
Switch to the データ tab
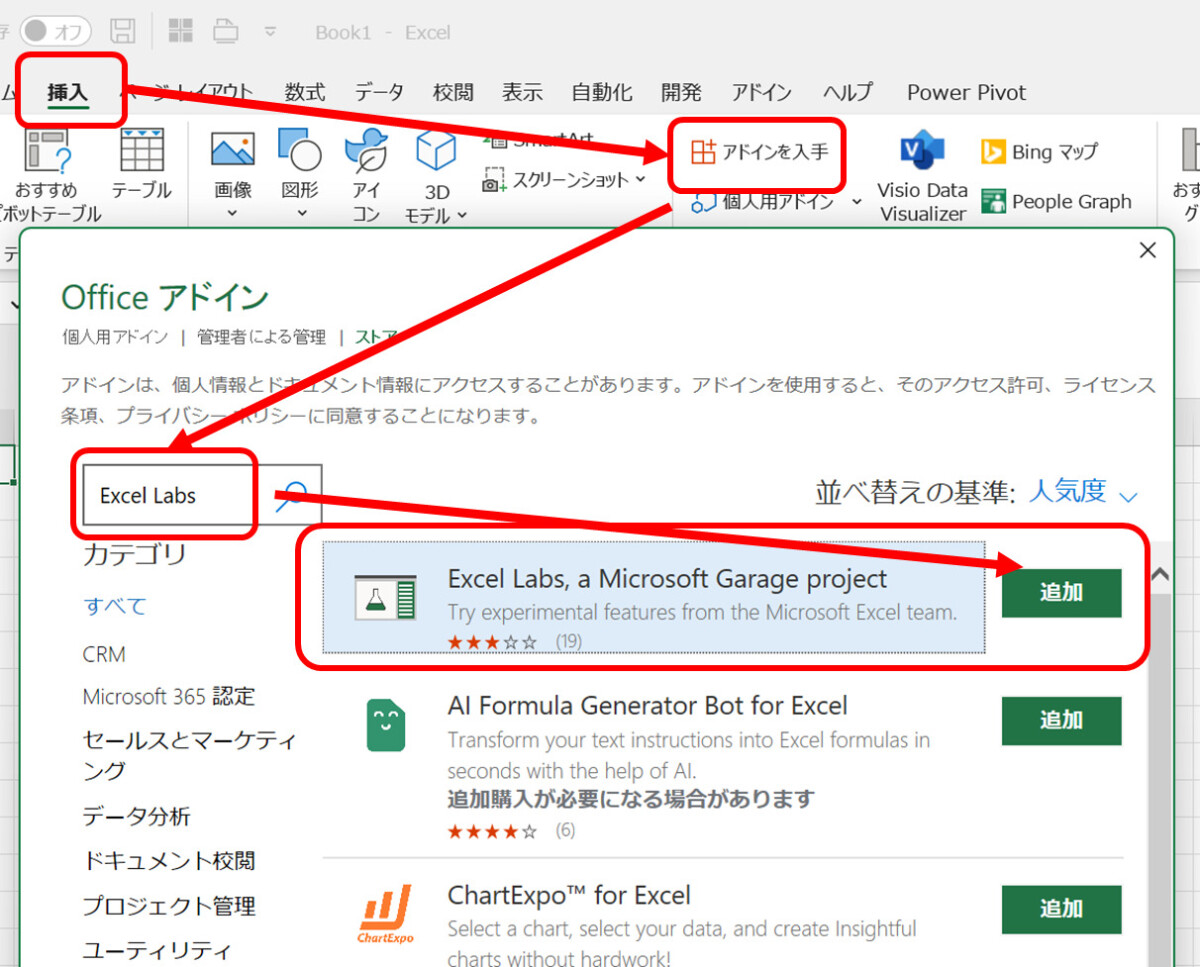(379, 92)
